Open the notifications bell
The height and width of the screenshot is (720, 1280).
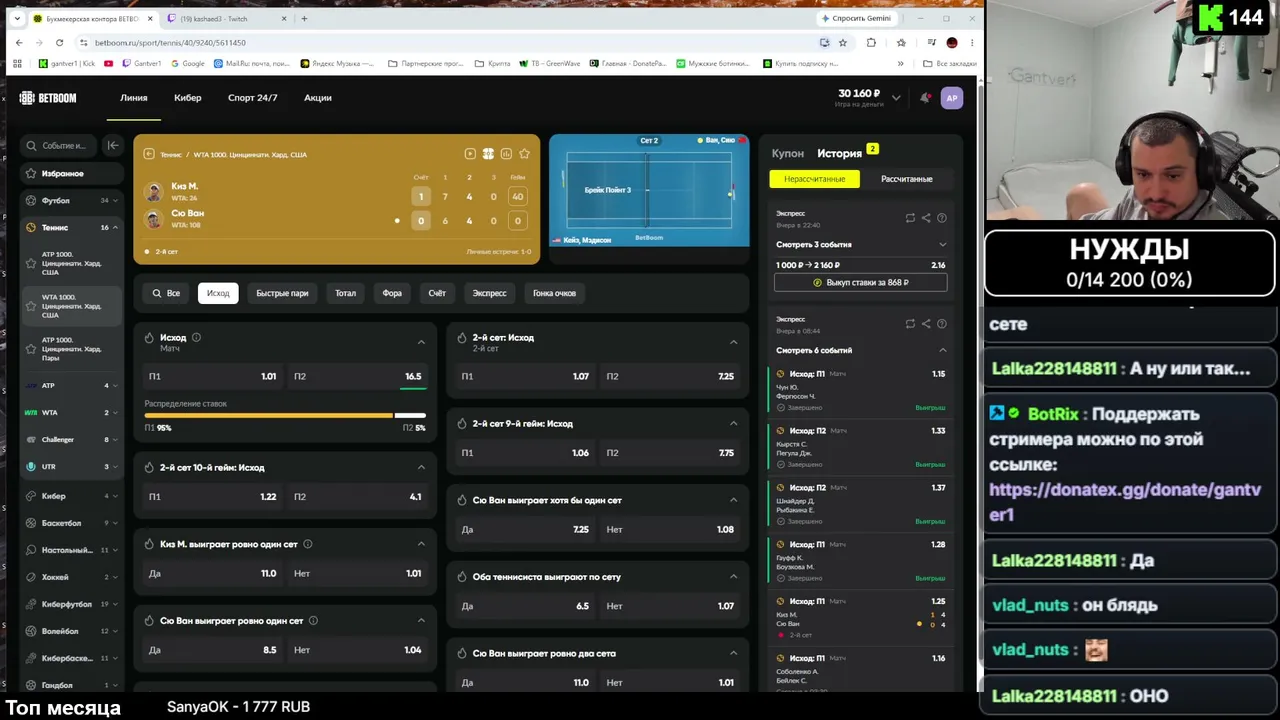click(x=925, y=98)
